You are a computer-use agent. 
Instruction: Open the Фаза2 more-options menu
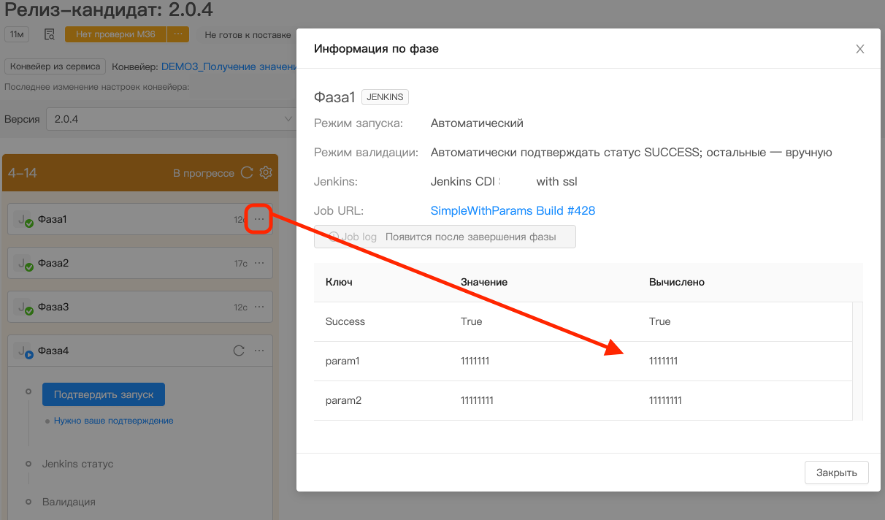[259, 263]
